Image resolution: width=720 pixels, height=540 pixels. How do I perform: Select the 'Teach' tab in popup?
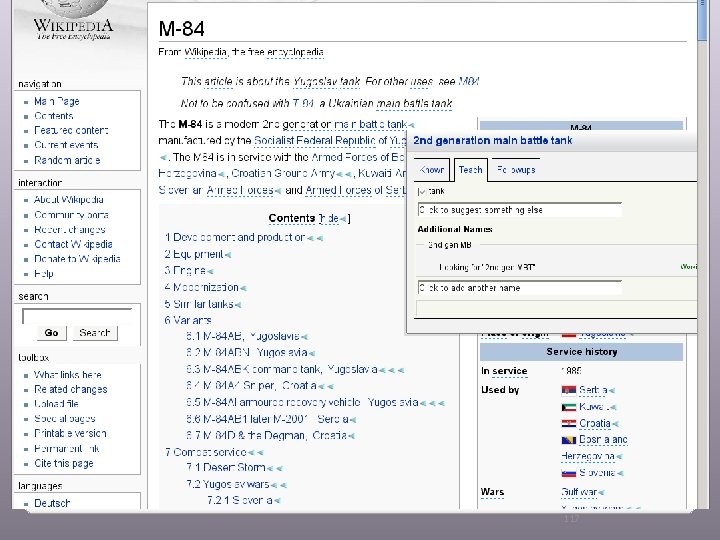pos(471,170)
